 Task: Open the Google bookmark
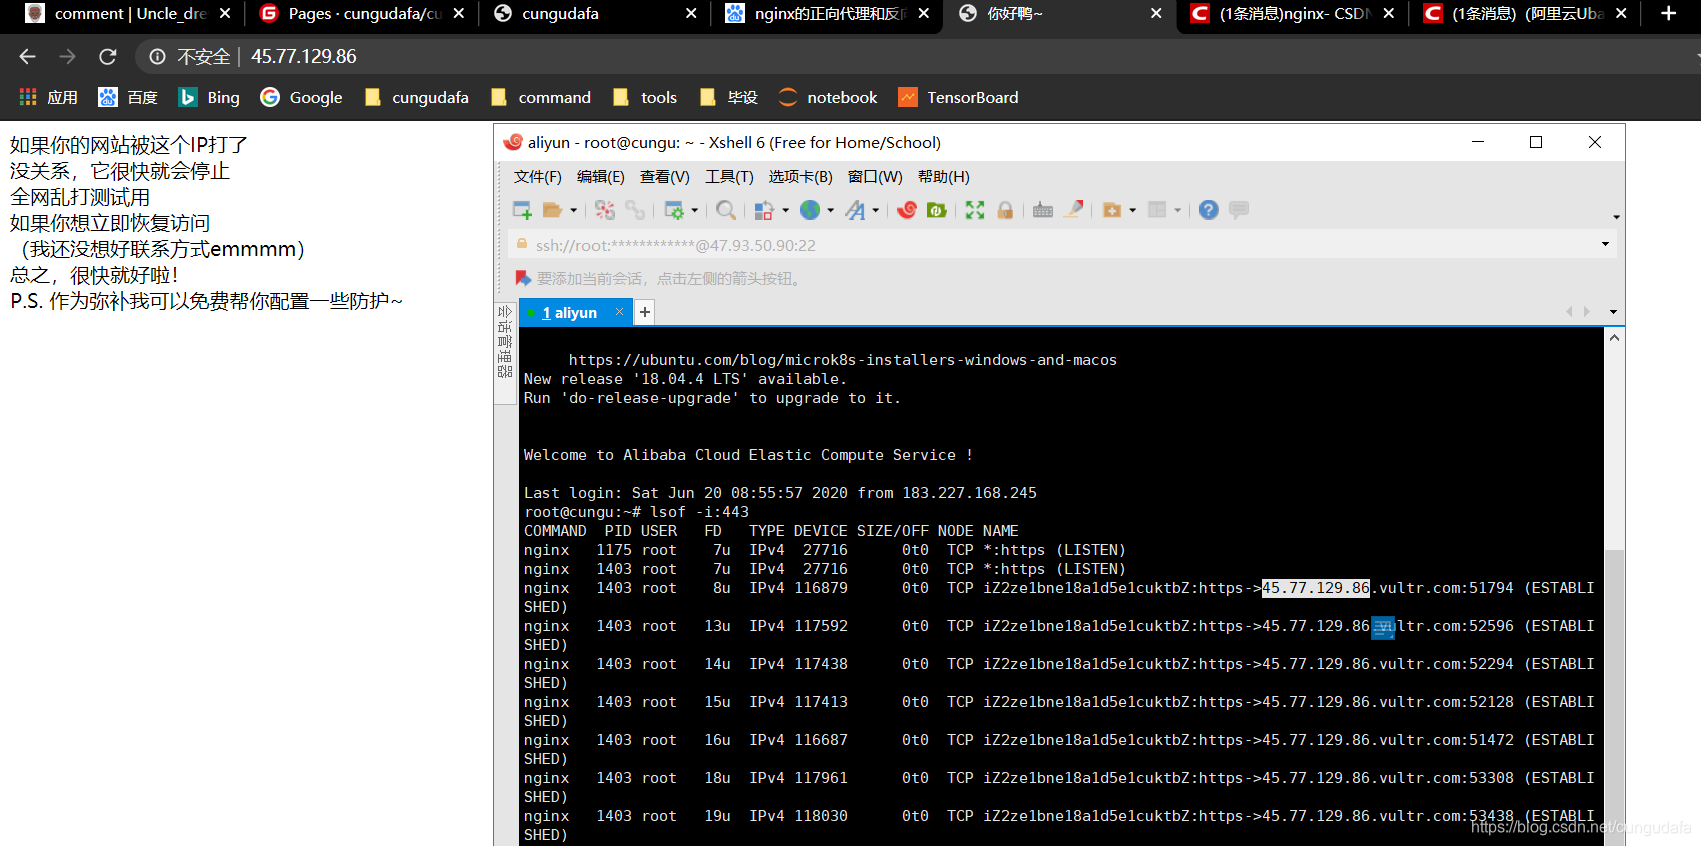301,97
